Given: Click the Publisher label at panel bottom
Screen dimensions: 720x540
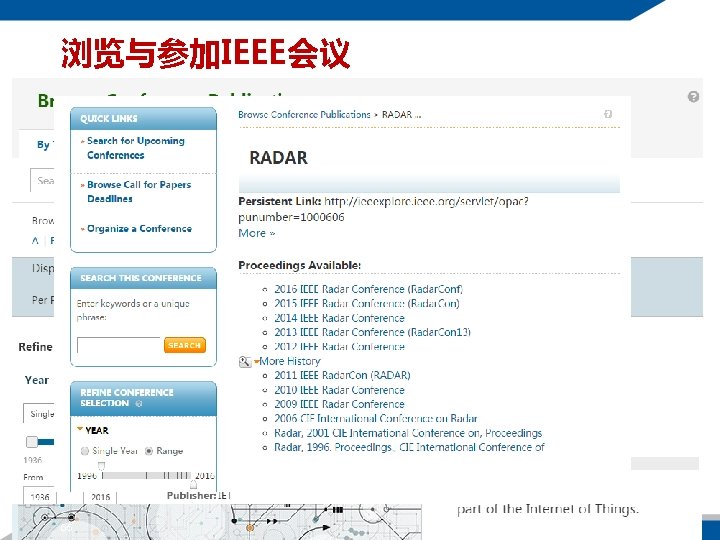Looking at the screenshot, I should click(191, 496).
